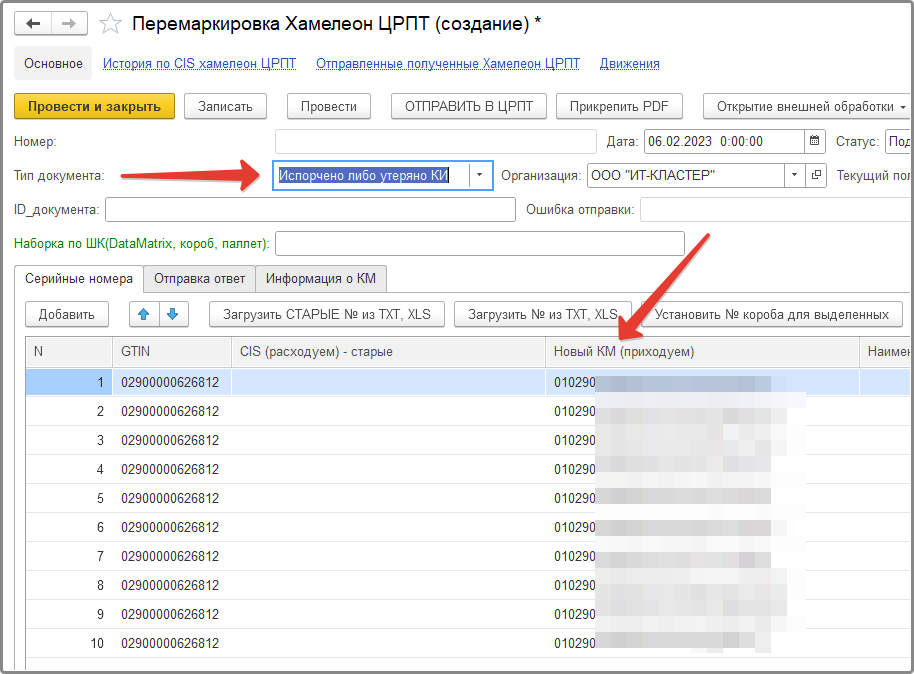Image resolution: width=914 pixels, height=674 pixels.
Task: Go forward with the right arrow button
Action: pos(69,24)
